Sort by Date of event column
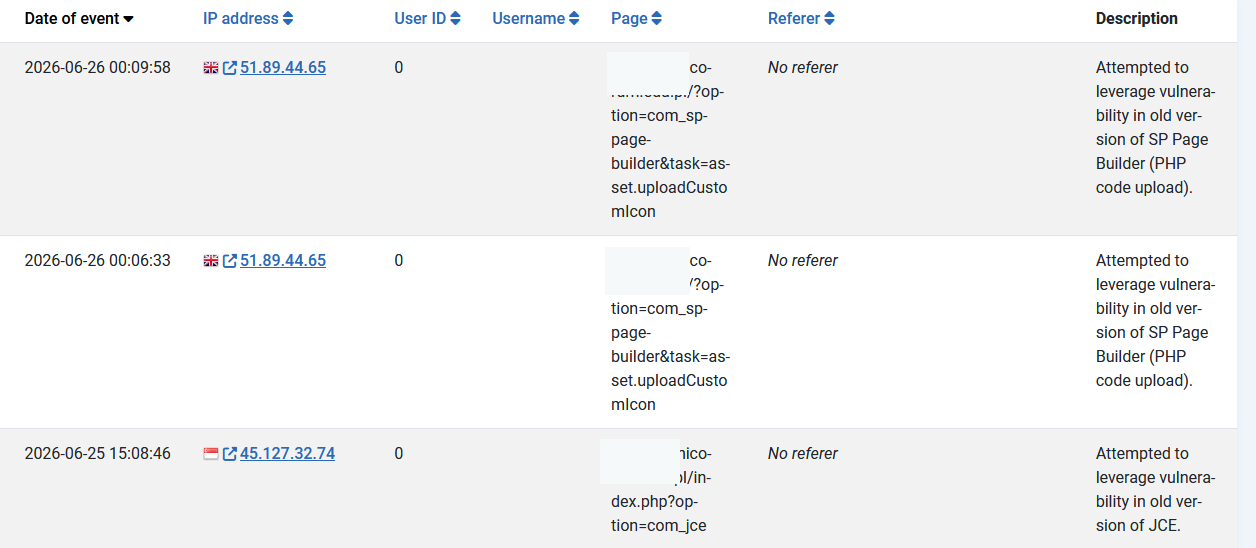Image resolution: width=1256 pixels, height=548 pixels. tap(79, 18)
